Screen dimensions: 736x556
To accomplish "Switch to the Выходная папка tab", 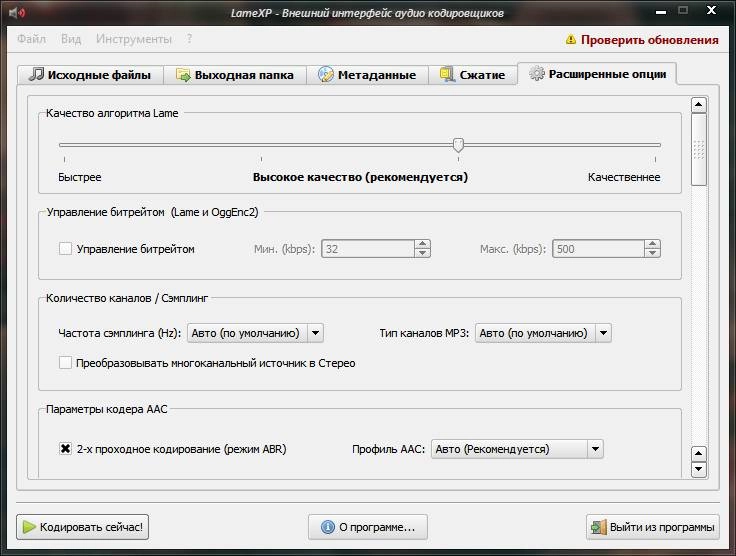I will pyautogui.click(x=235, y=75).
